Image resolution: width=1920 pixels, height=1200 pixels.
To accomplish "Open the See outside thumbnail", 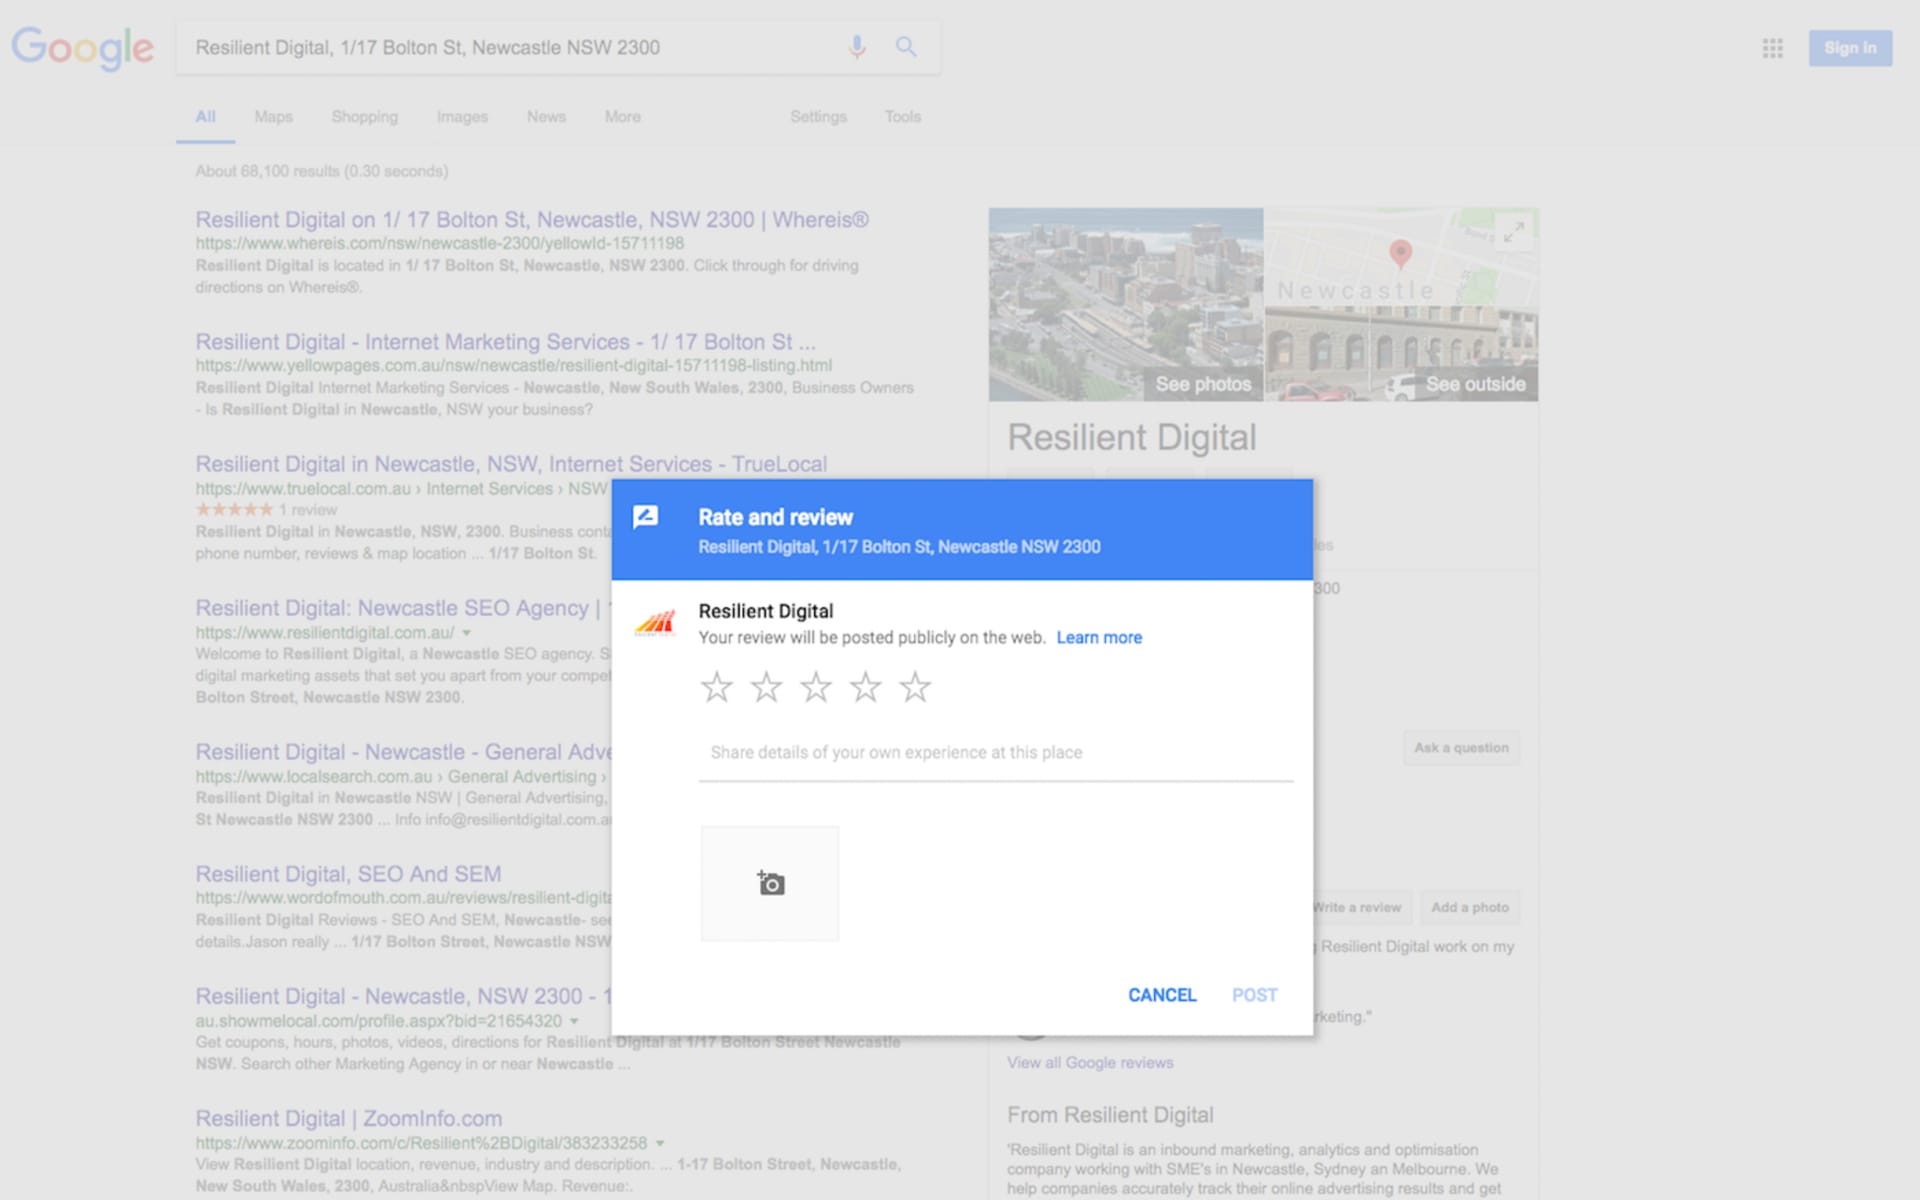I will coord(1402,354).
